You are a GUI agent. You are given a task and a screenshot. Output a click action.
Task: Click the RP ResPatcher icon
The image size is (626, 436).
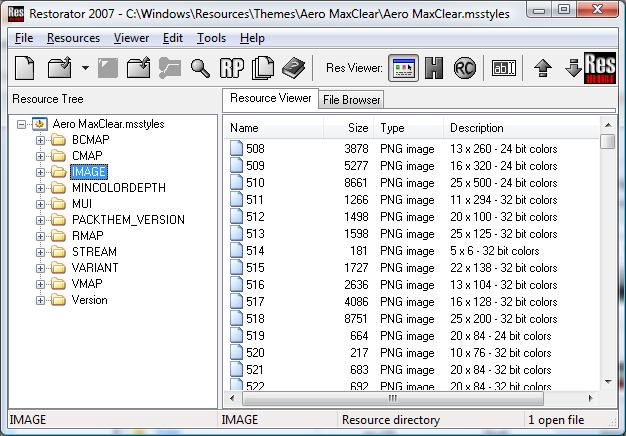[x=232, y=68]
